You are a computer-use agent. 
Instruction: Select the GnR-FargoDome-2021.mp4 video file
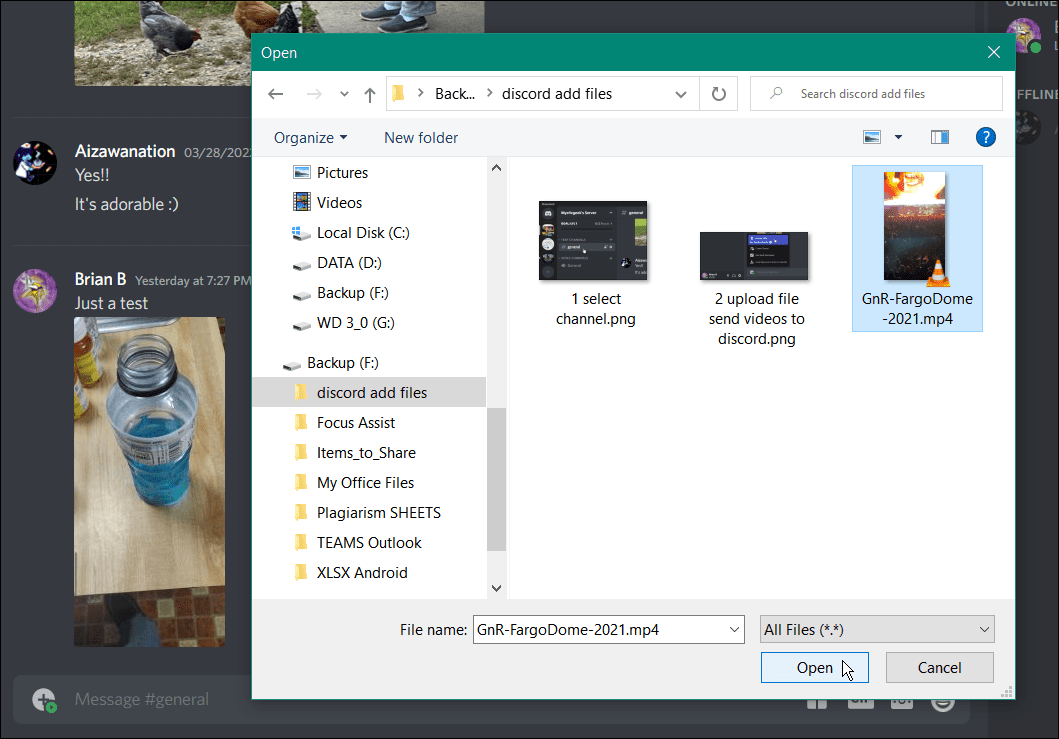(x=917, y=247)
